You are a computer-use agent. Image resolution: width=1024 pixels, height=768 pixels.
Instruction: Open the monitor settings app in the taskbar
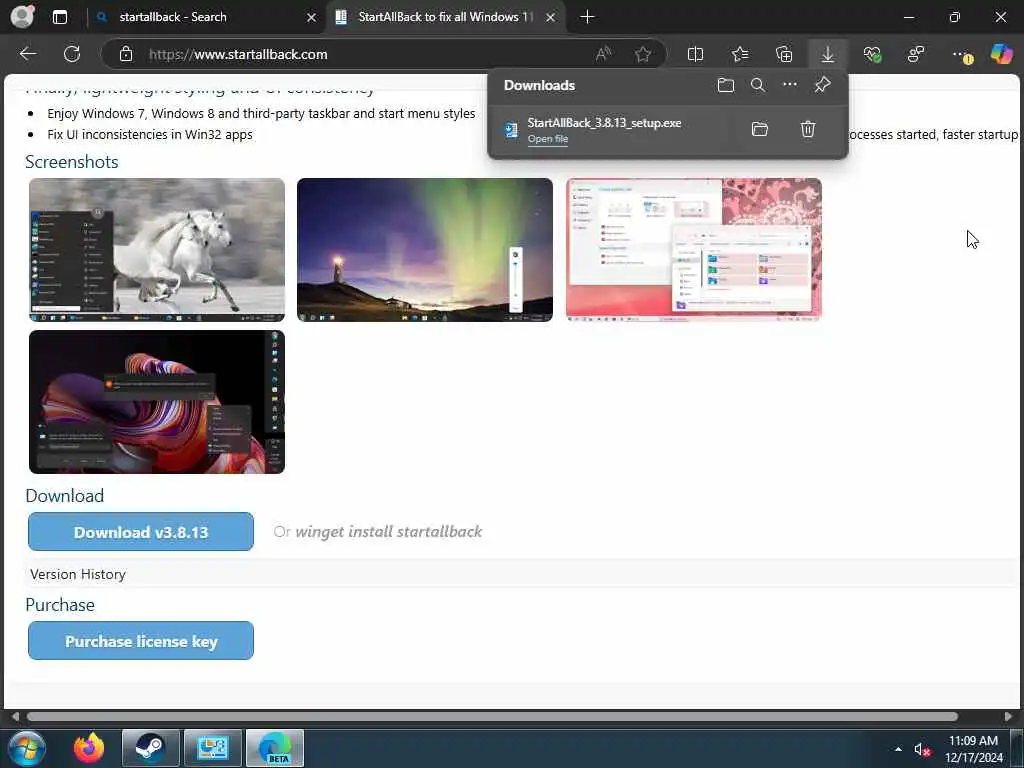[212, 748]
